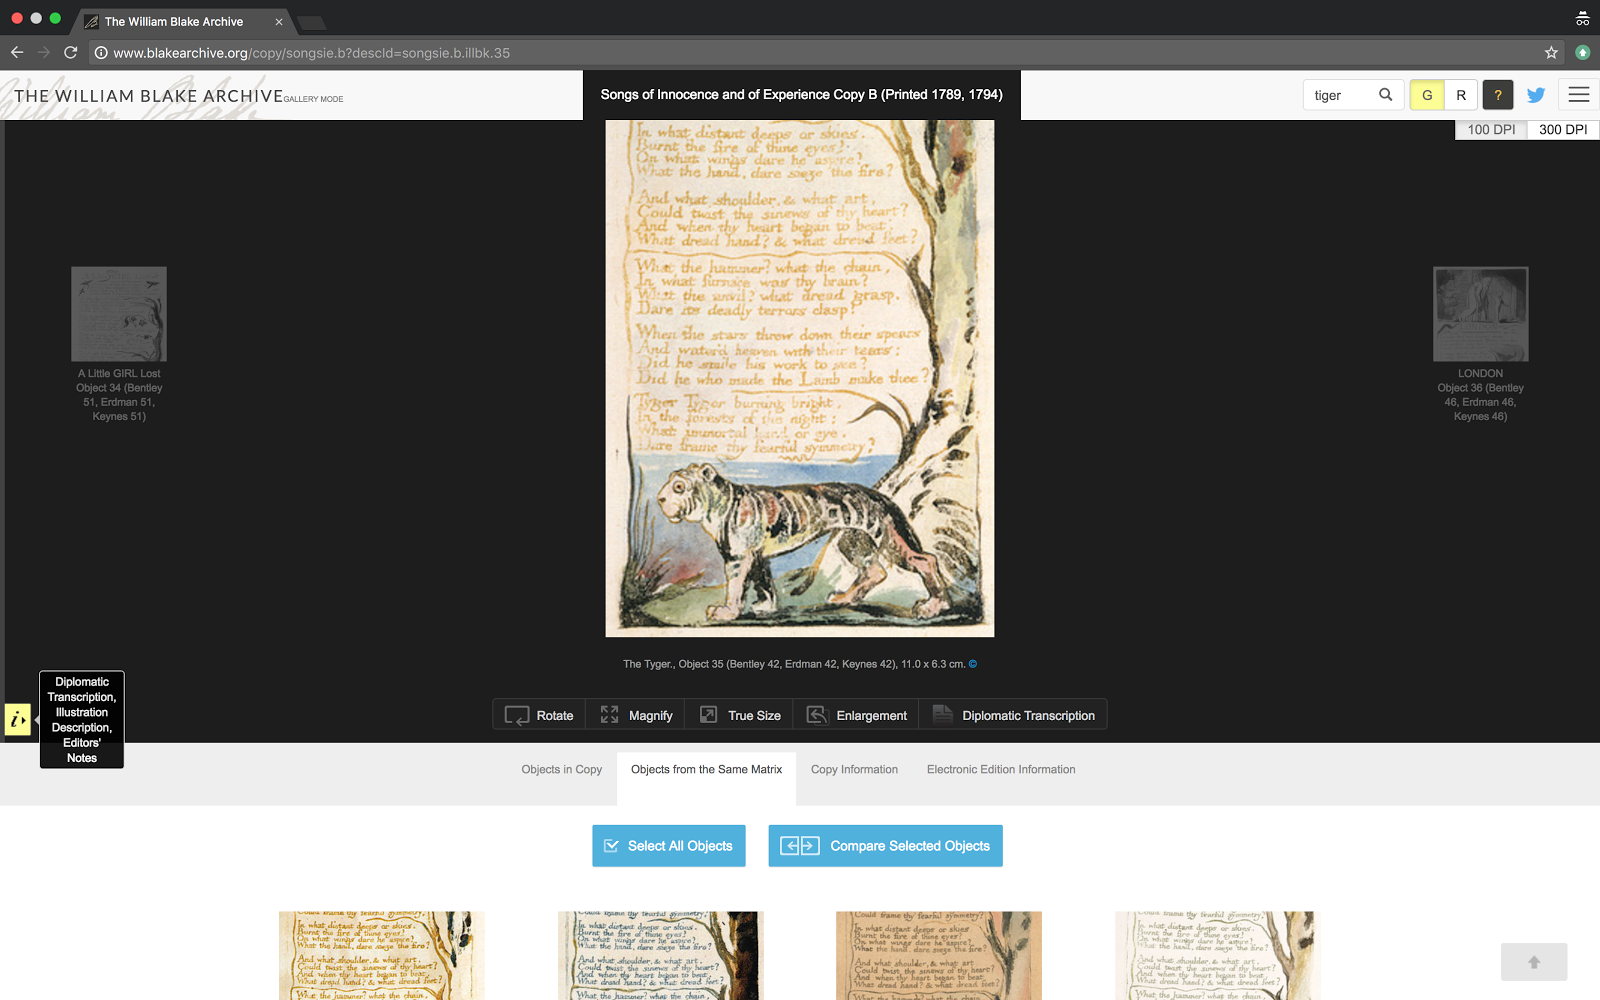
Task: Activate the Magnify tool
Action: click(636, 715)
